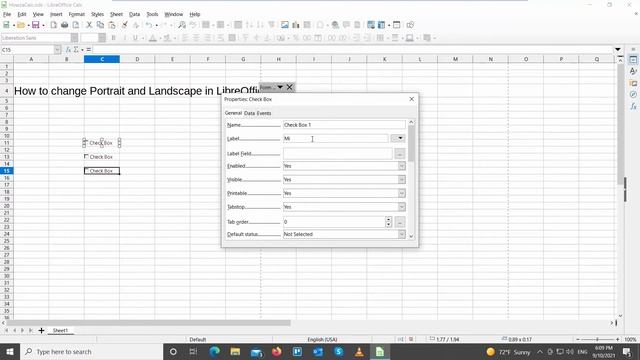The width and height of the screenshot is (640, 360).
Task: Click the Tab order browse button
Action: (400, 222)
